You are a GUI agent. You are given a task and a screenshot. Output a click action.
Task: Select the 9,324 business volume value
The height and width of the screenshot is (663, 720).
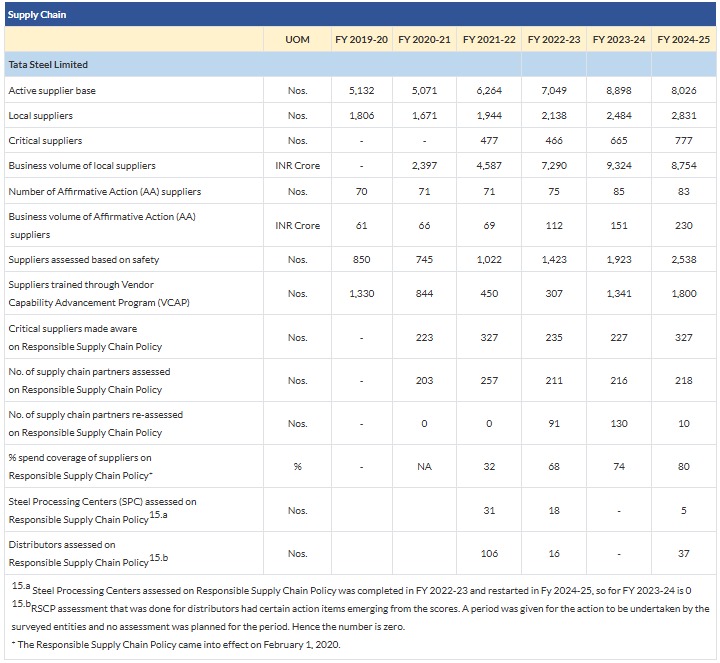(618, 166)
